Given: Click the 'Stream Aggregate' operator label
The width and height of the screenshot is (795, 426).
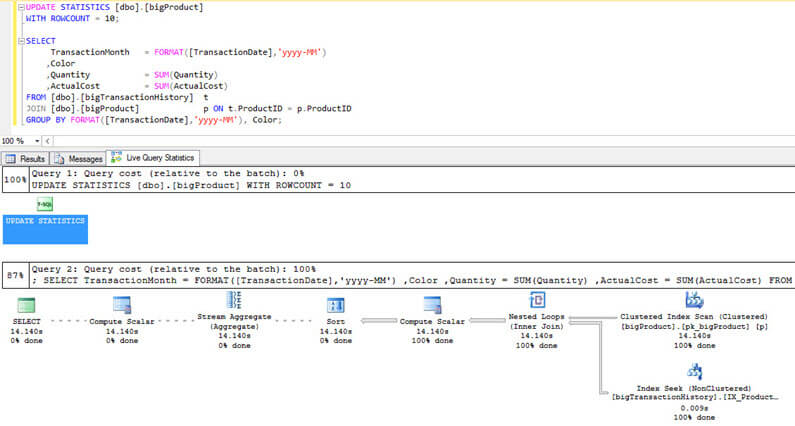Looking at the screenshot, I should (234, 316).
